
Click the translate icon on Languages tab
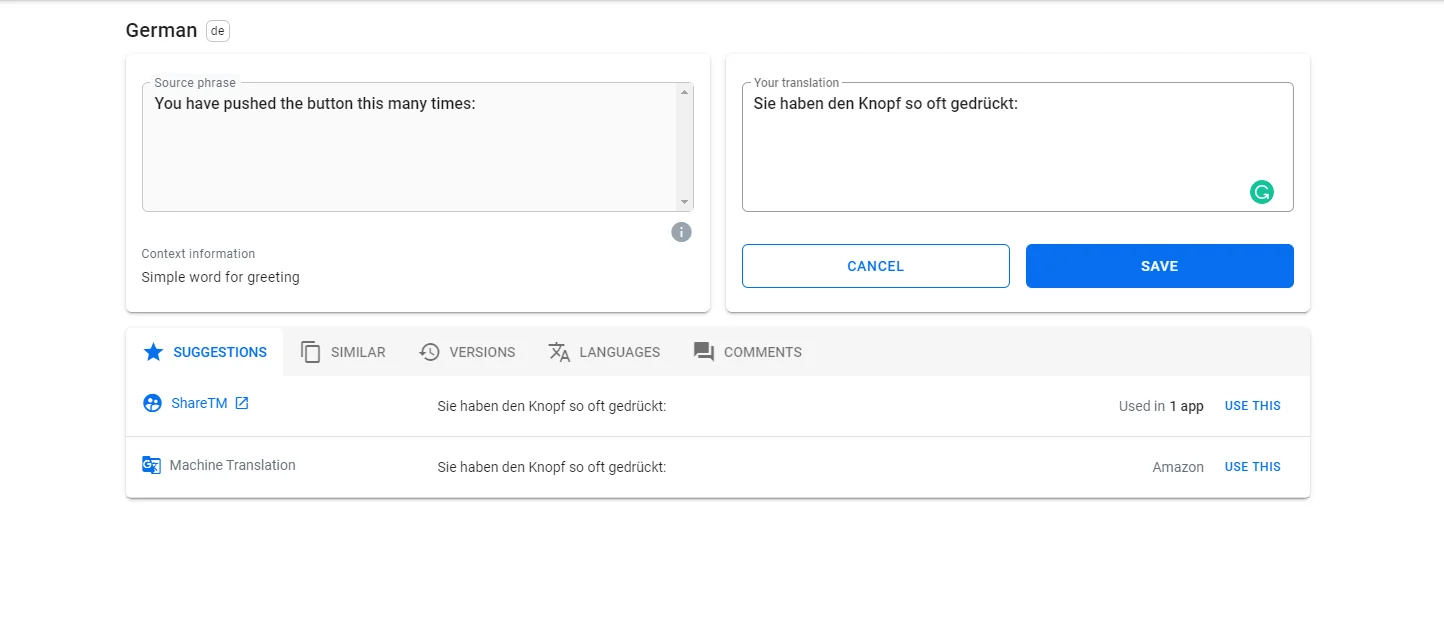(559, 352)
